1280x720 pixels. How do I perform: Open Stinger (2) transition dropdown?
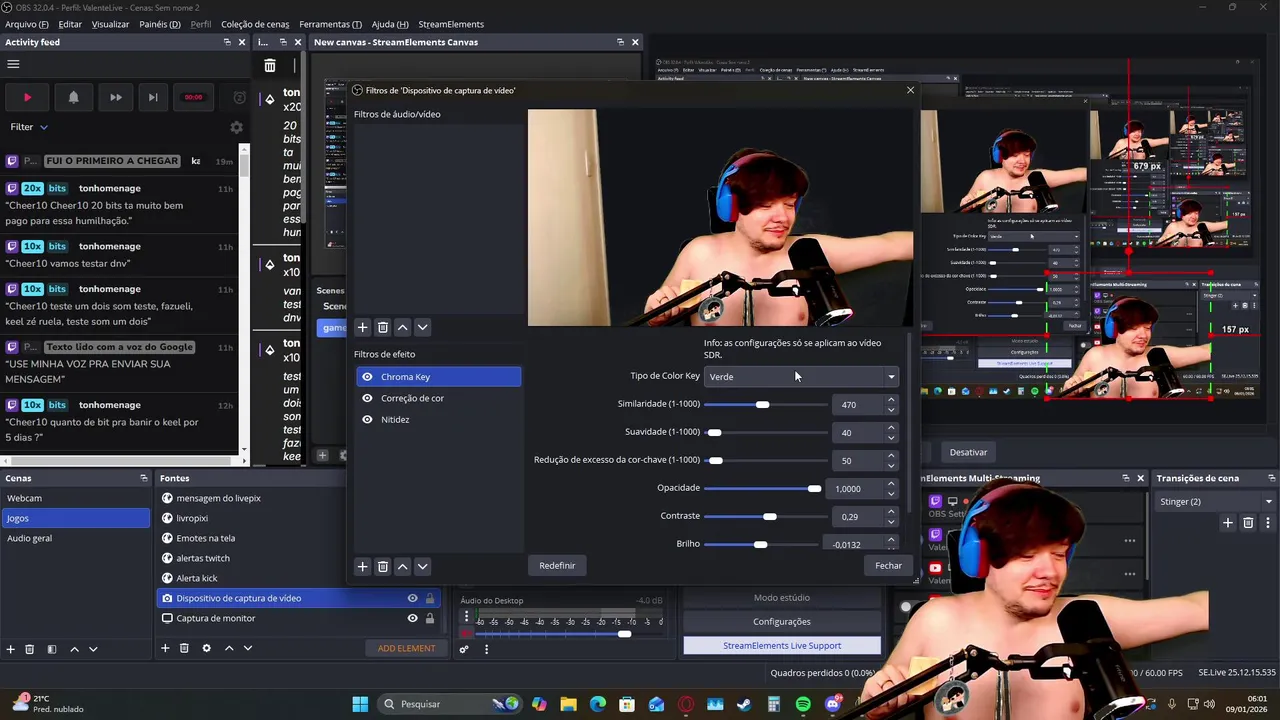pos(1215,502)
